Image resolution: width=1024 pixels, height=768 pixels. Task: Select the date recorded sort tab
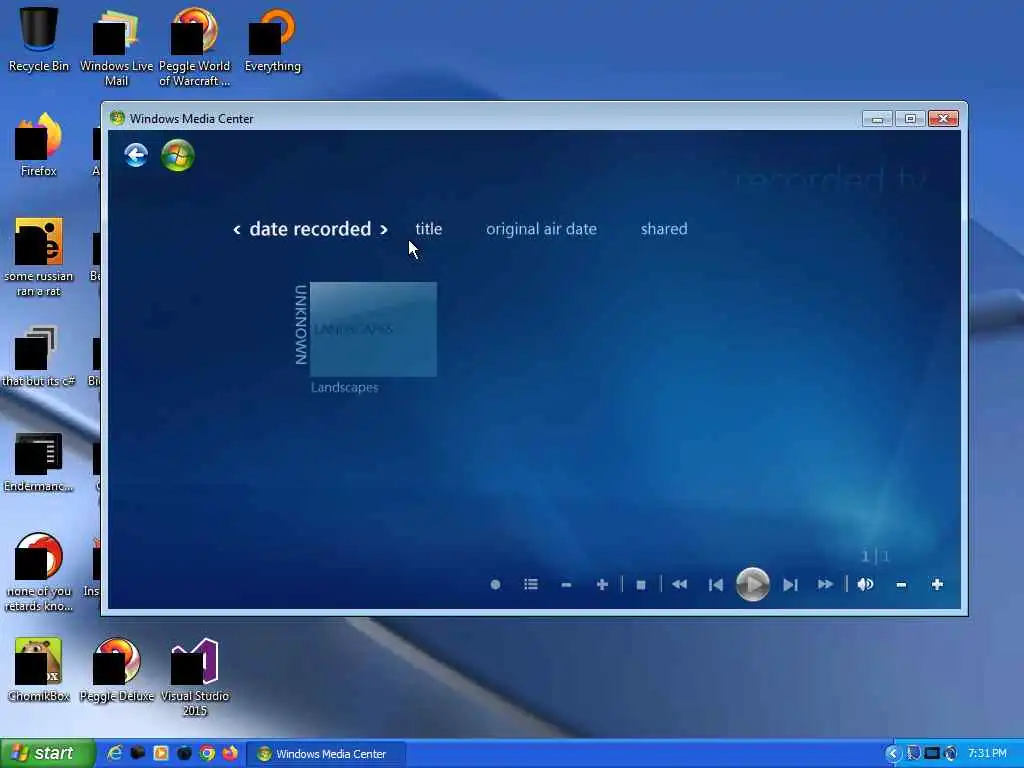click(x=310, y=229)
